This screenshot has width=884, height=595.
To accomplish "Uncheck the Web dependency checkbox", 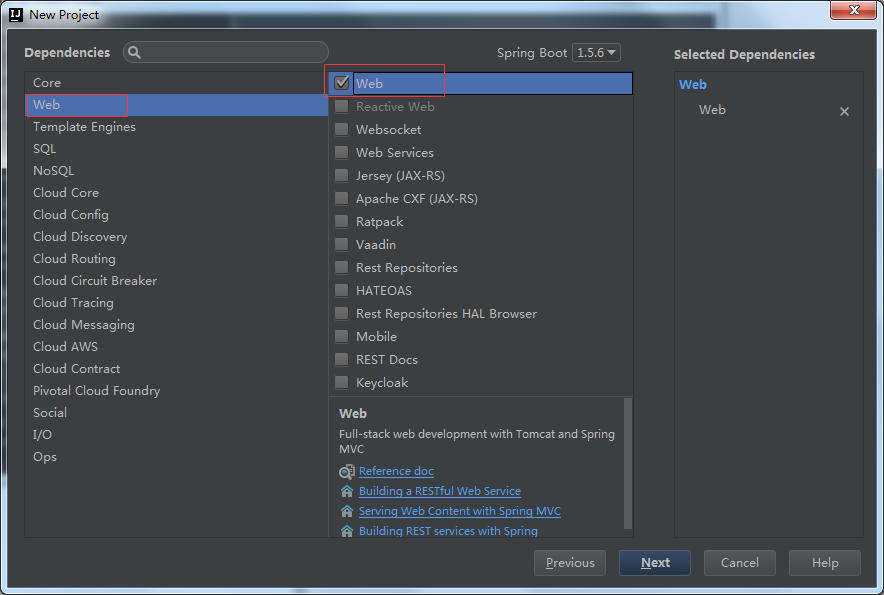I will click(x=342, y=83).
